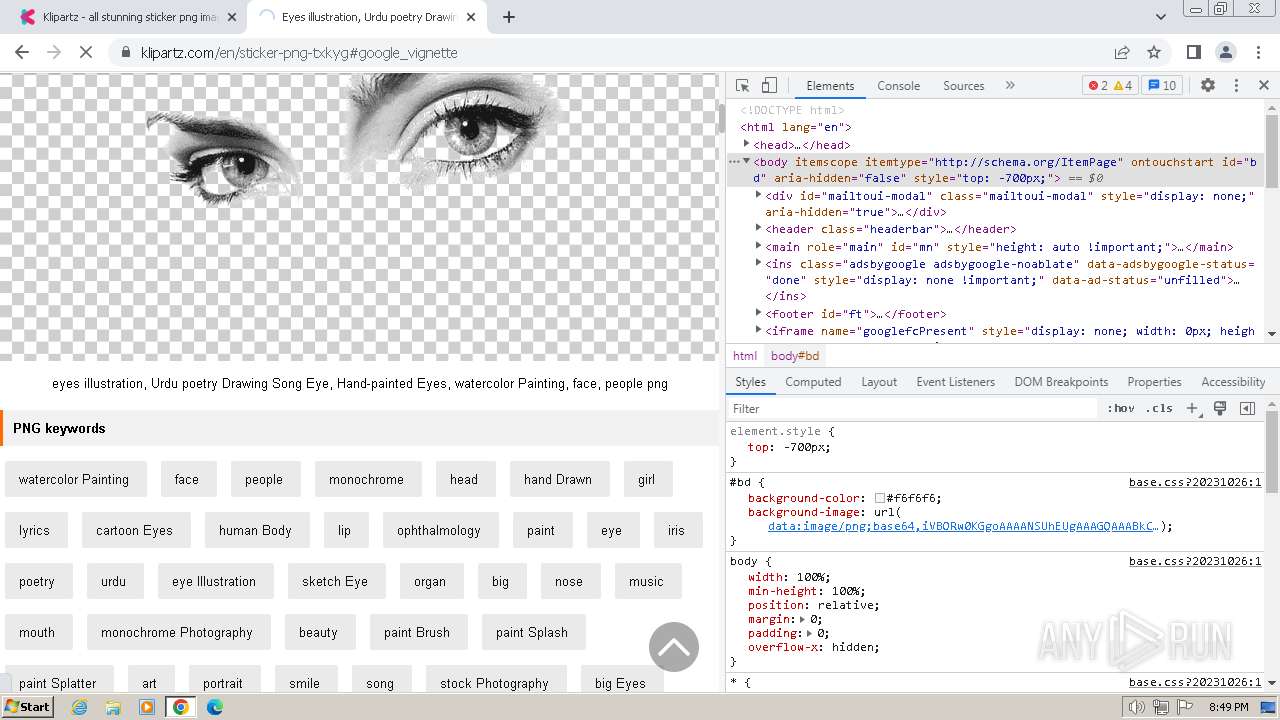
Task: Expand the footer#ft node
Action: (758, 313)
